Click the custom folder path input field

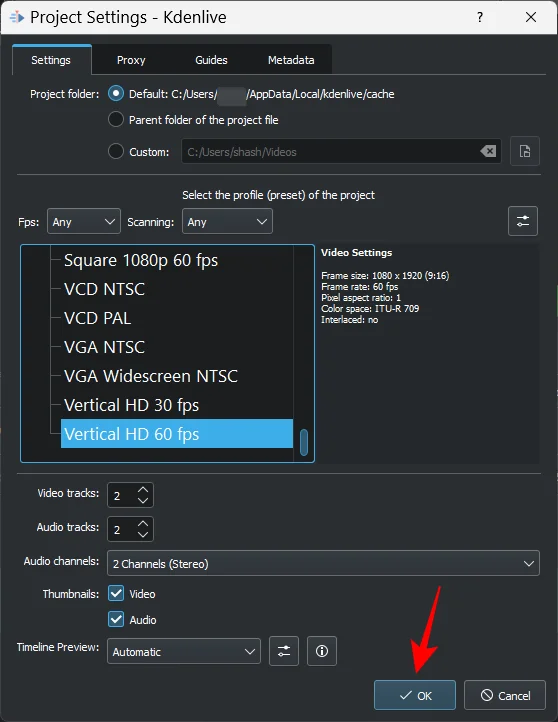tap(341, 151)
